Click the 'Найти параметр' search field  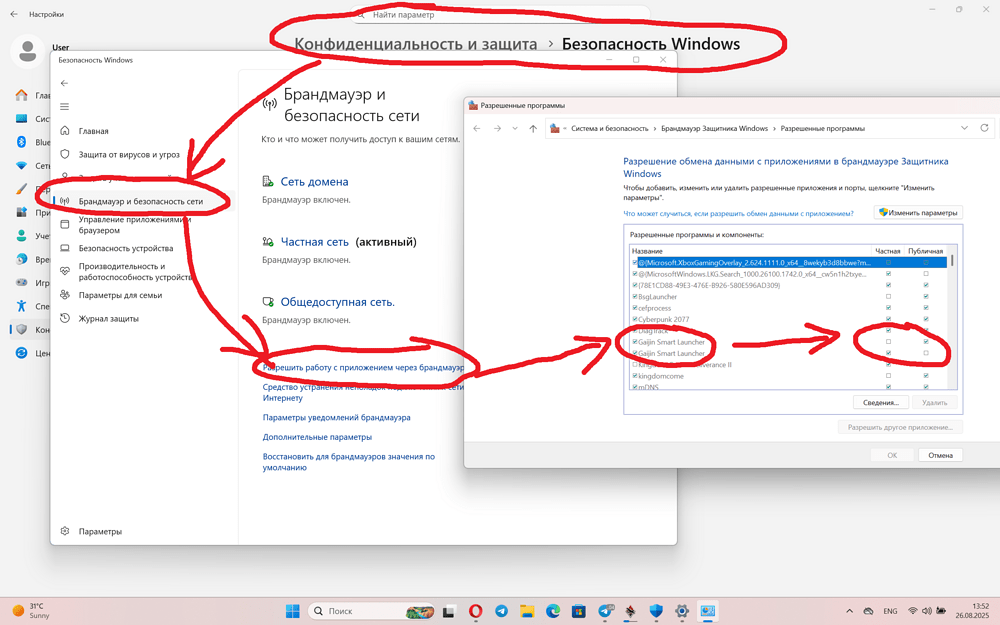click(500, 14)
